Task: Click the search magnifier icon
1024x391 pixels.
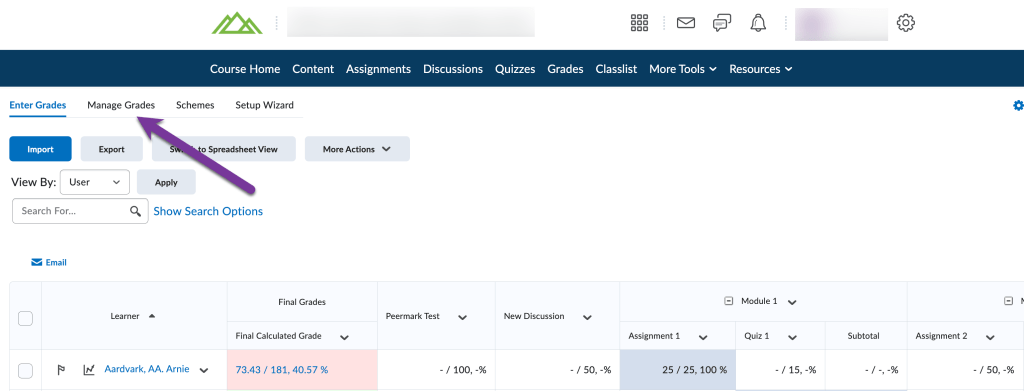Action: click(136, 211)
